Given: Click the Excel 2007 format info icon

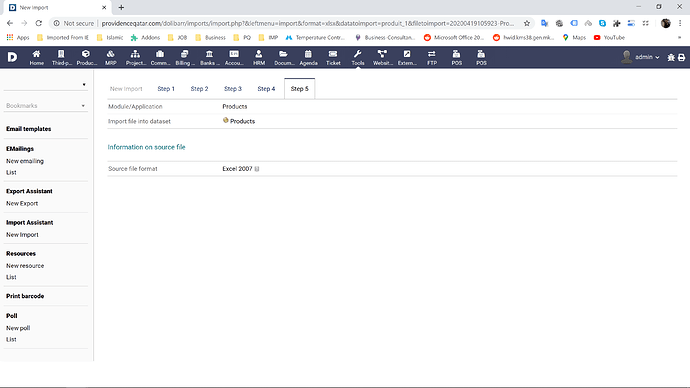Looking at the screenshot, I should [257, 169].
